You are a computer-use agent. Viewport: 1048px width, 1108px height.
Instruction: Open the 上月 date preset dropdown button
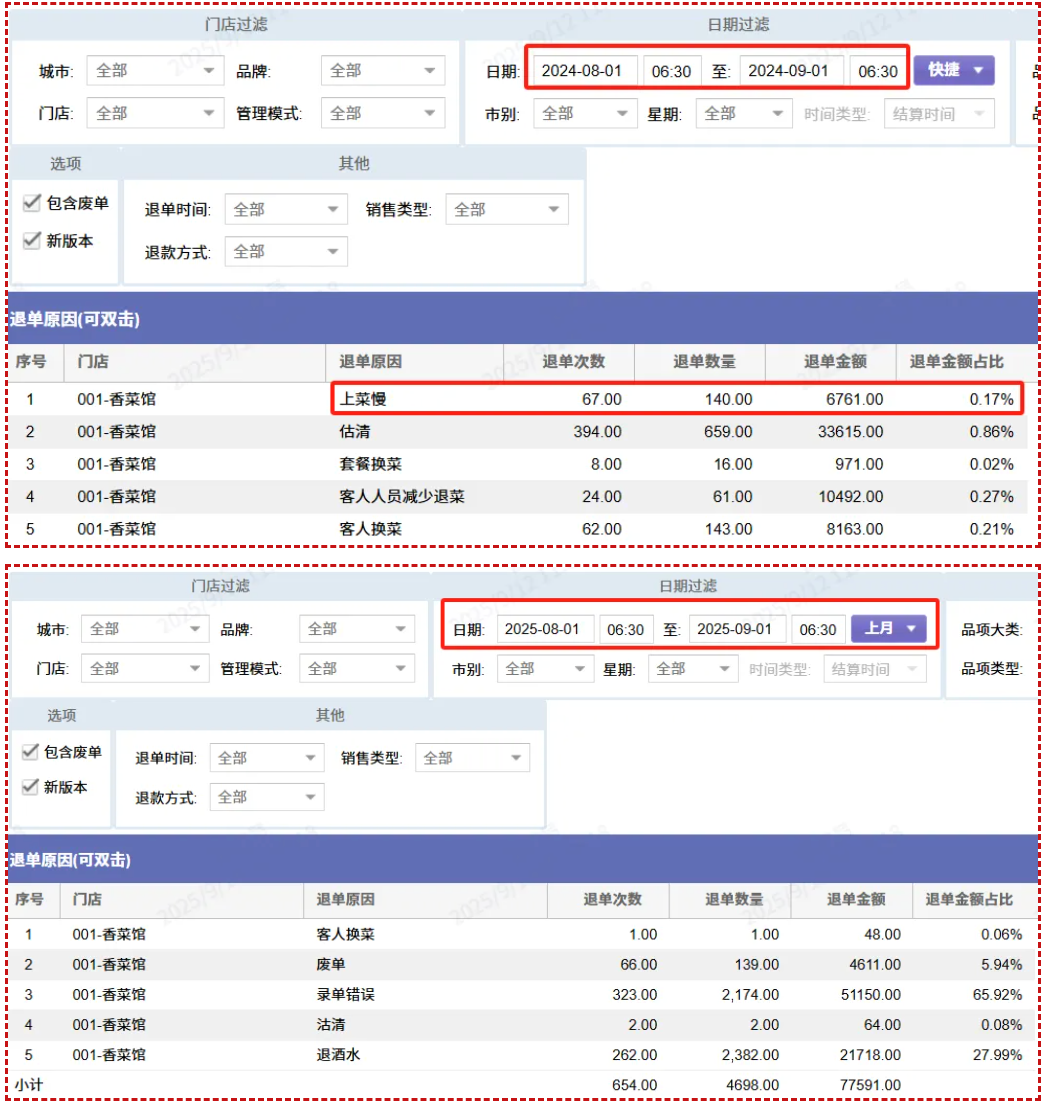click(x=888, y=629)
